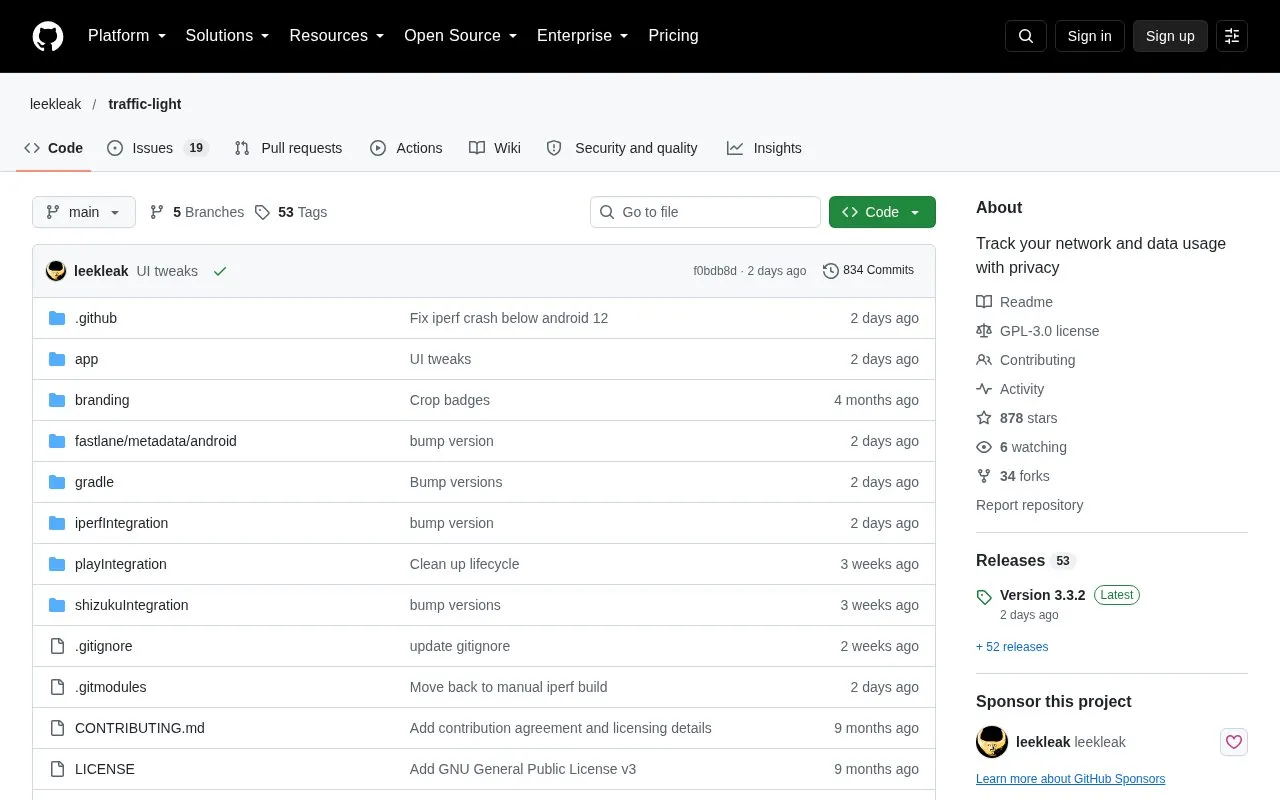The height and width of the screenshot is (800, 1280).
Task: Open the search magnifier button
Action: coord(1026,36)
